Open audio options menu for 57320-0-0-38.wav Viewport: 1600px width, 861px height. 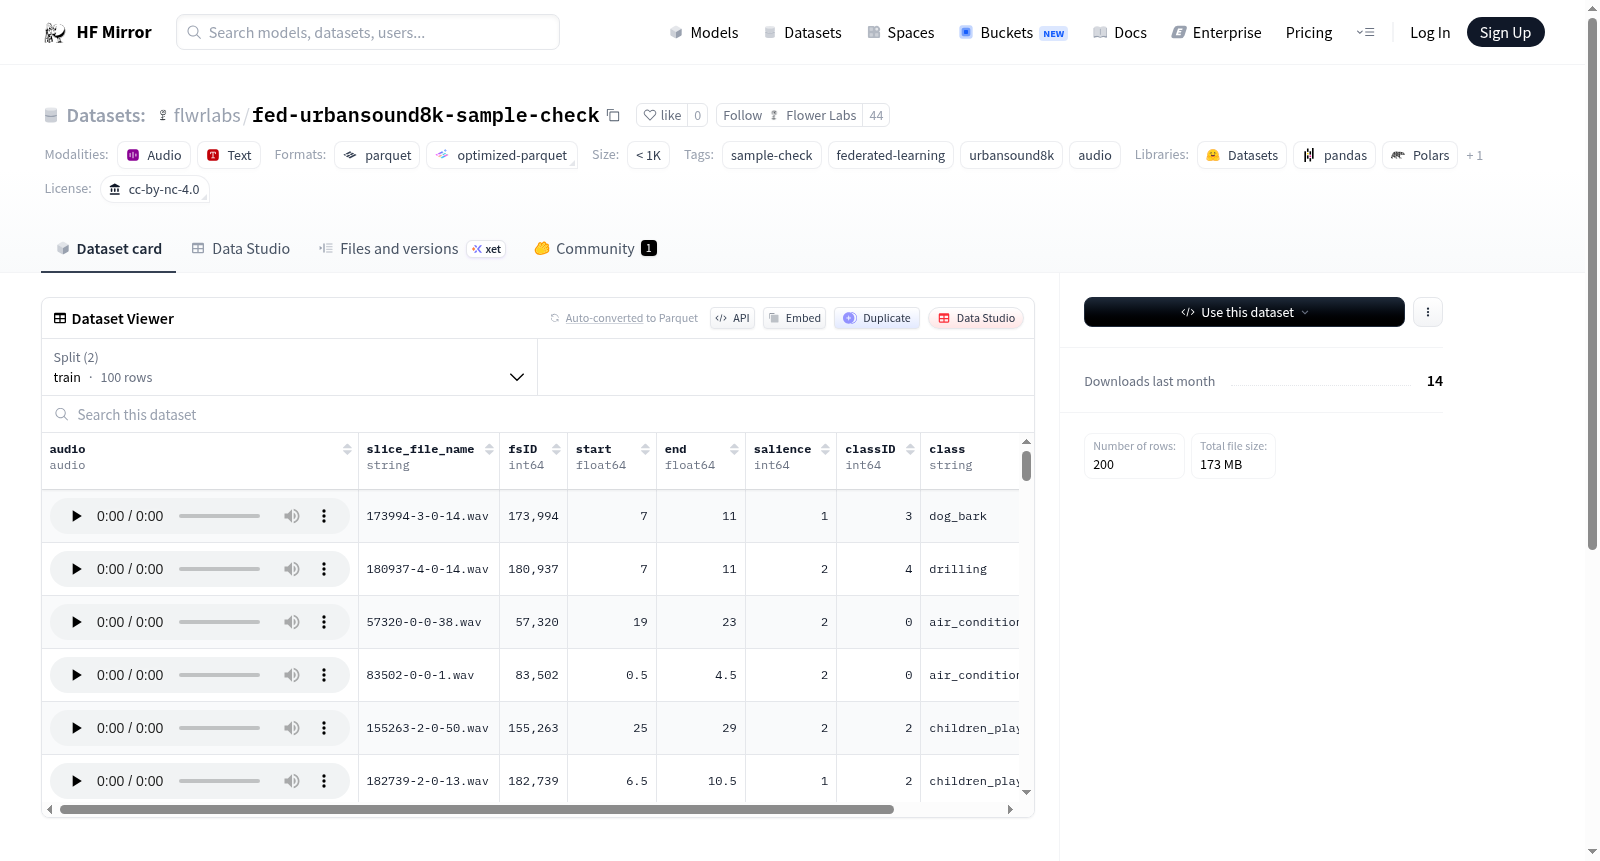tap(324, 622)
